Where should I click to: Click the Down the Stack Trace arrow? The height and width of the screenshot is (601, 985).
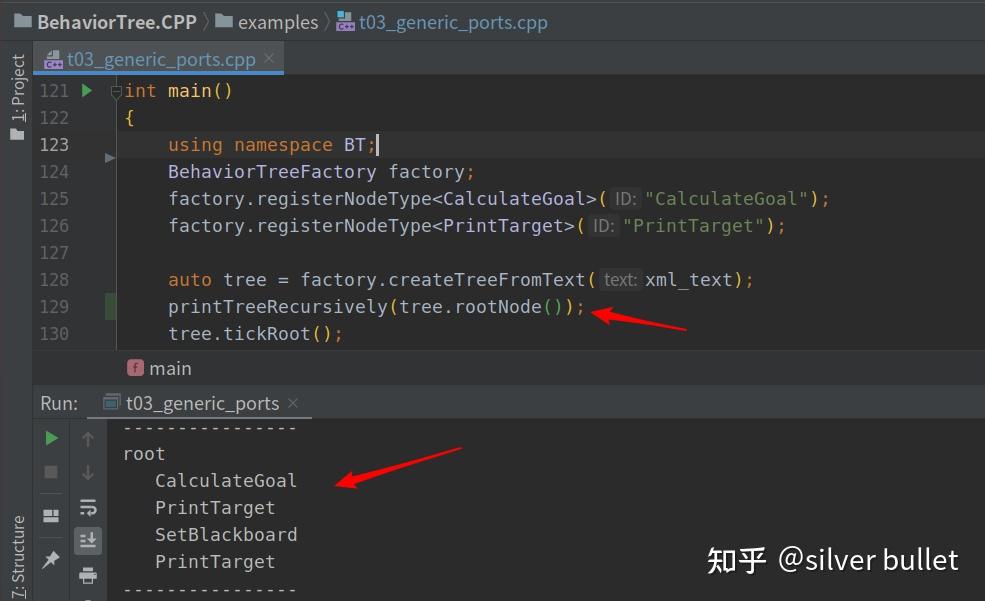(x=88, y=472)
